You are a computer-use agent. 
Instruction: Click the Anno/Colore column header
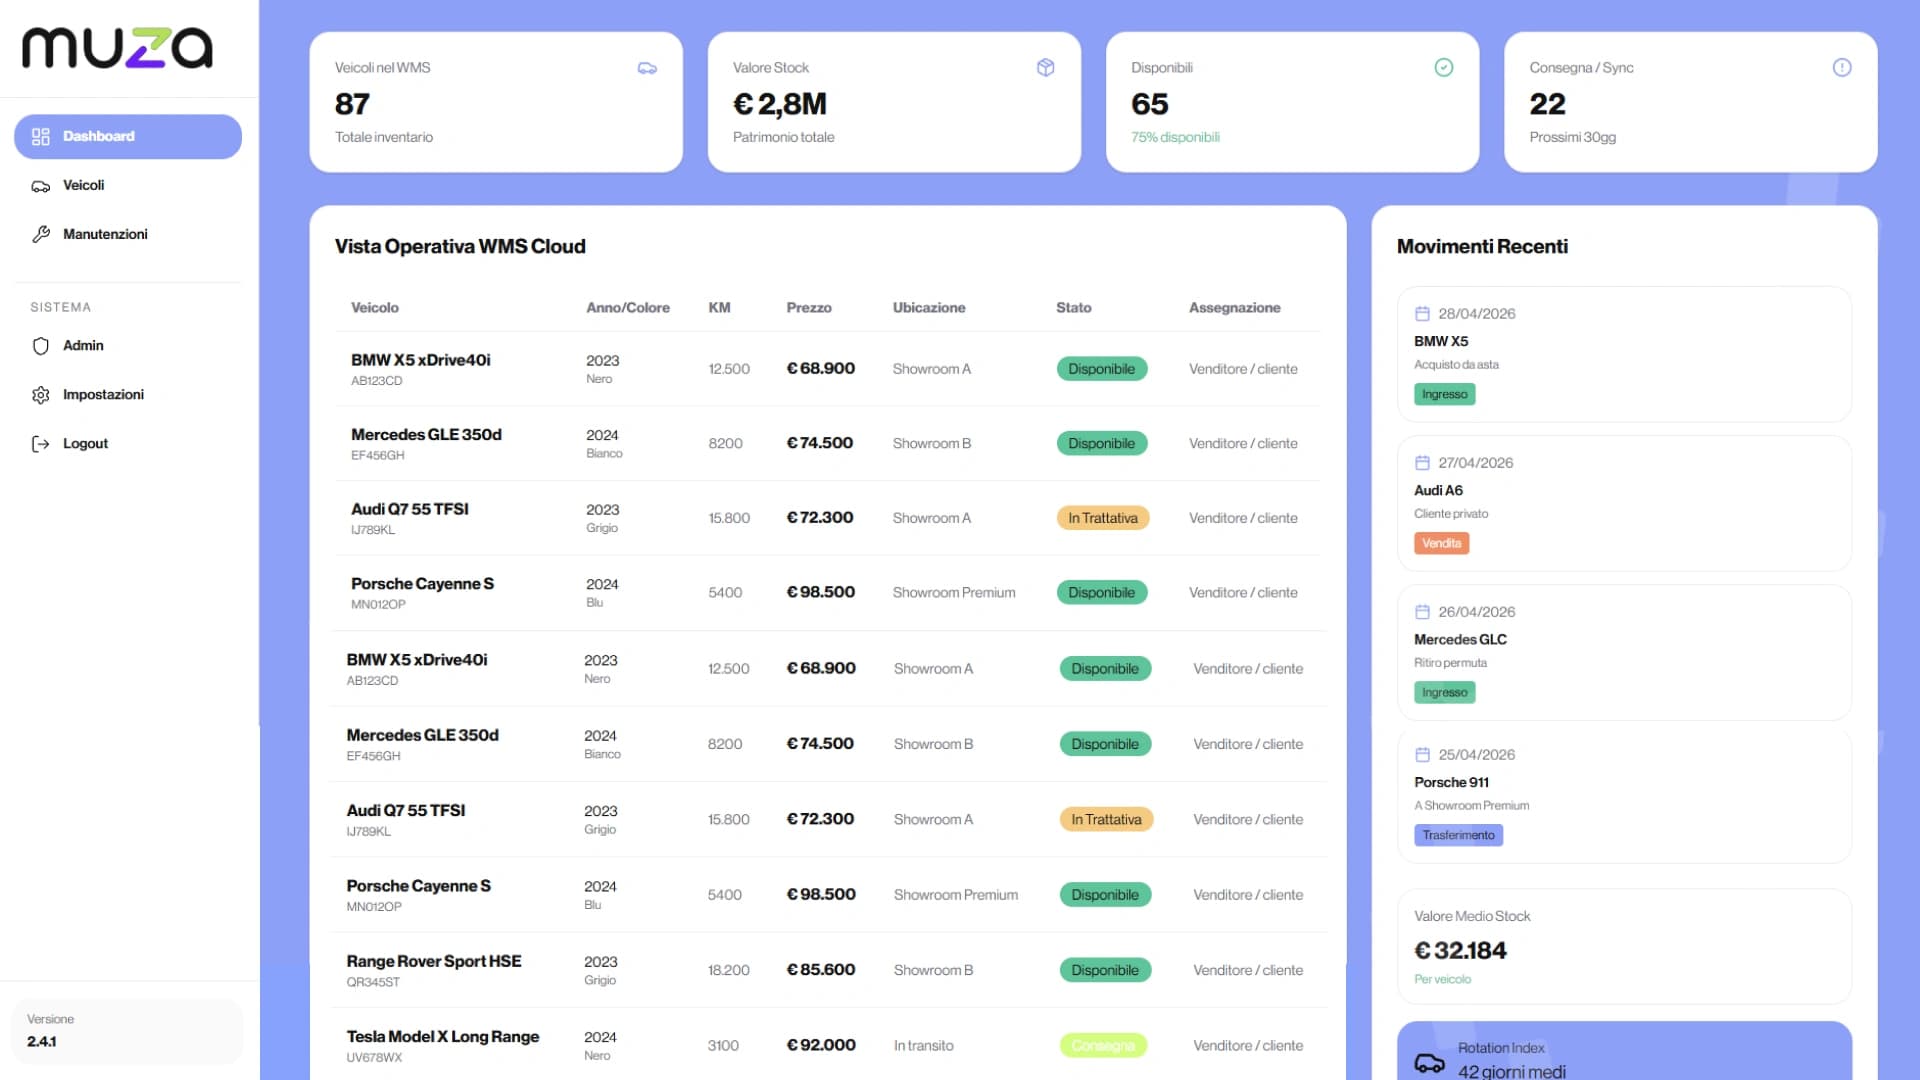[x=628, y=308]
